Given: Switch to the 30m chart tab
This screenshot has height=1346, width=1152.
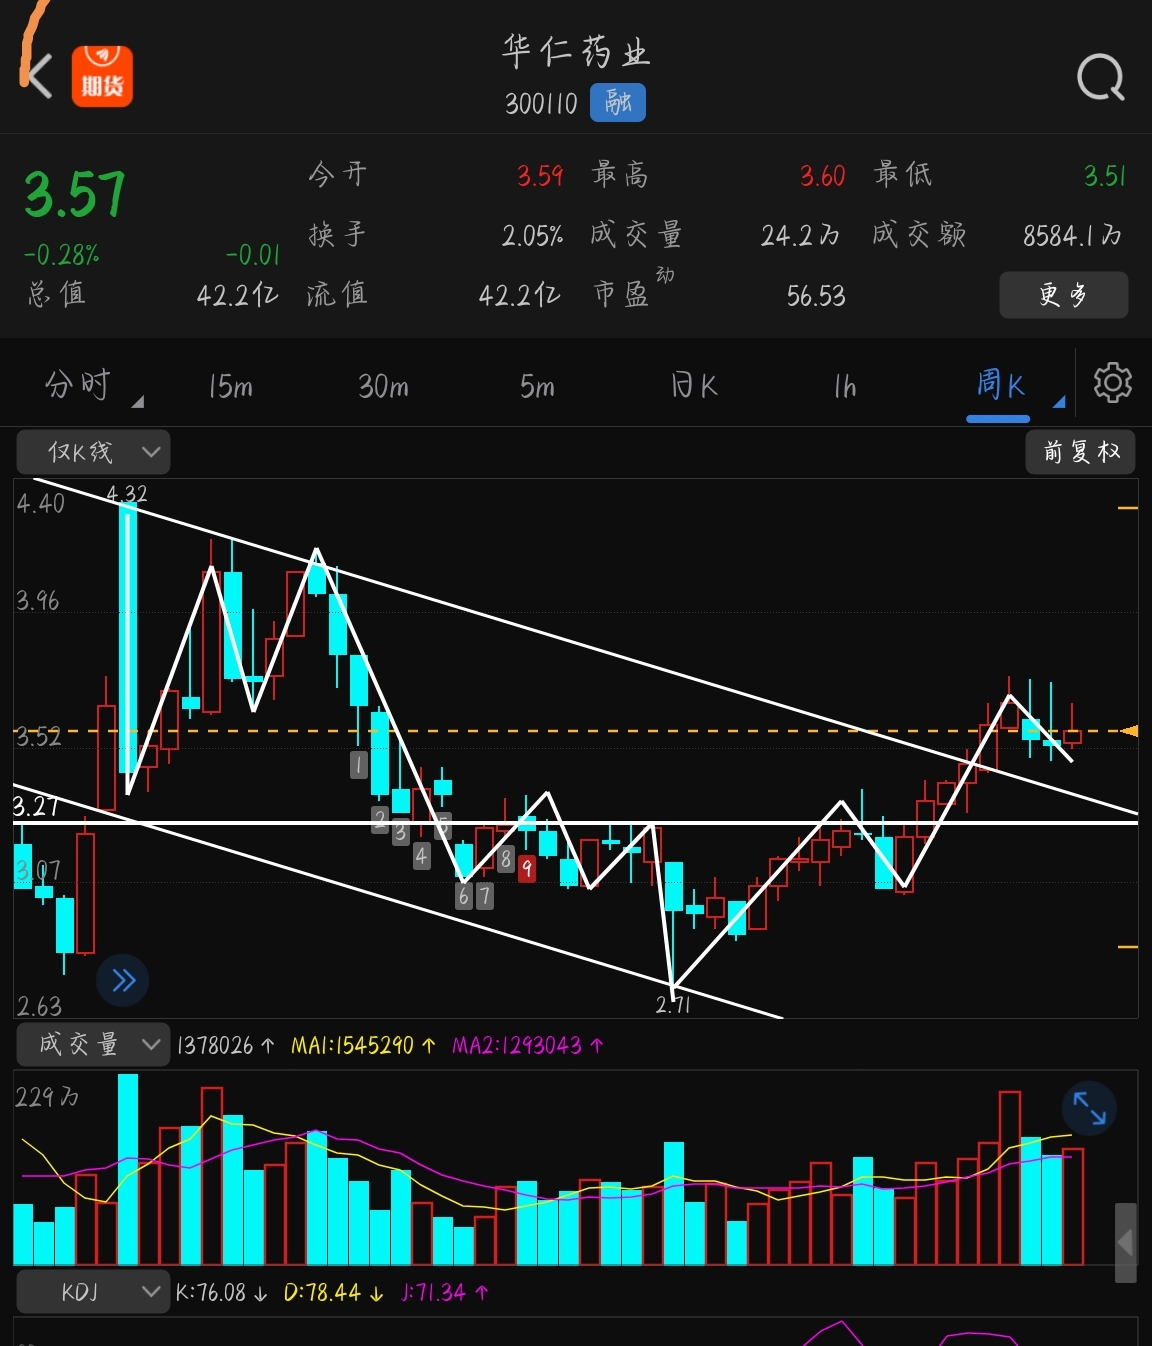Looking at the screenshot, I should pos(383,386).
